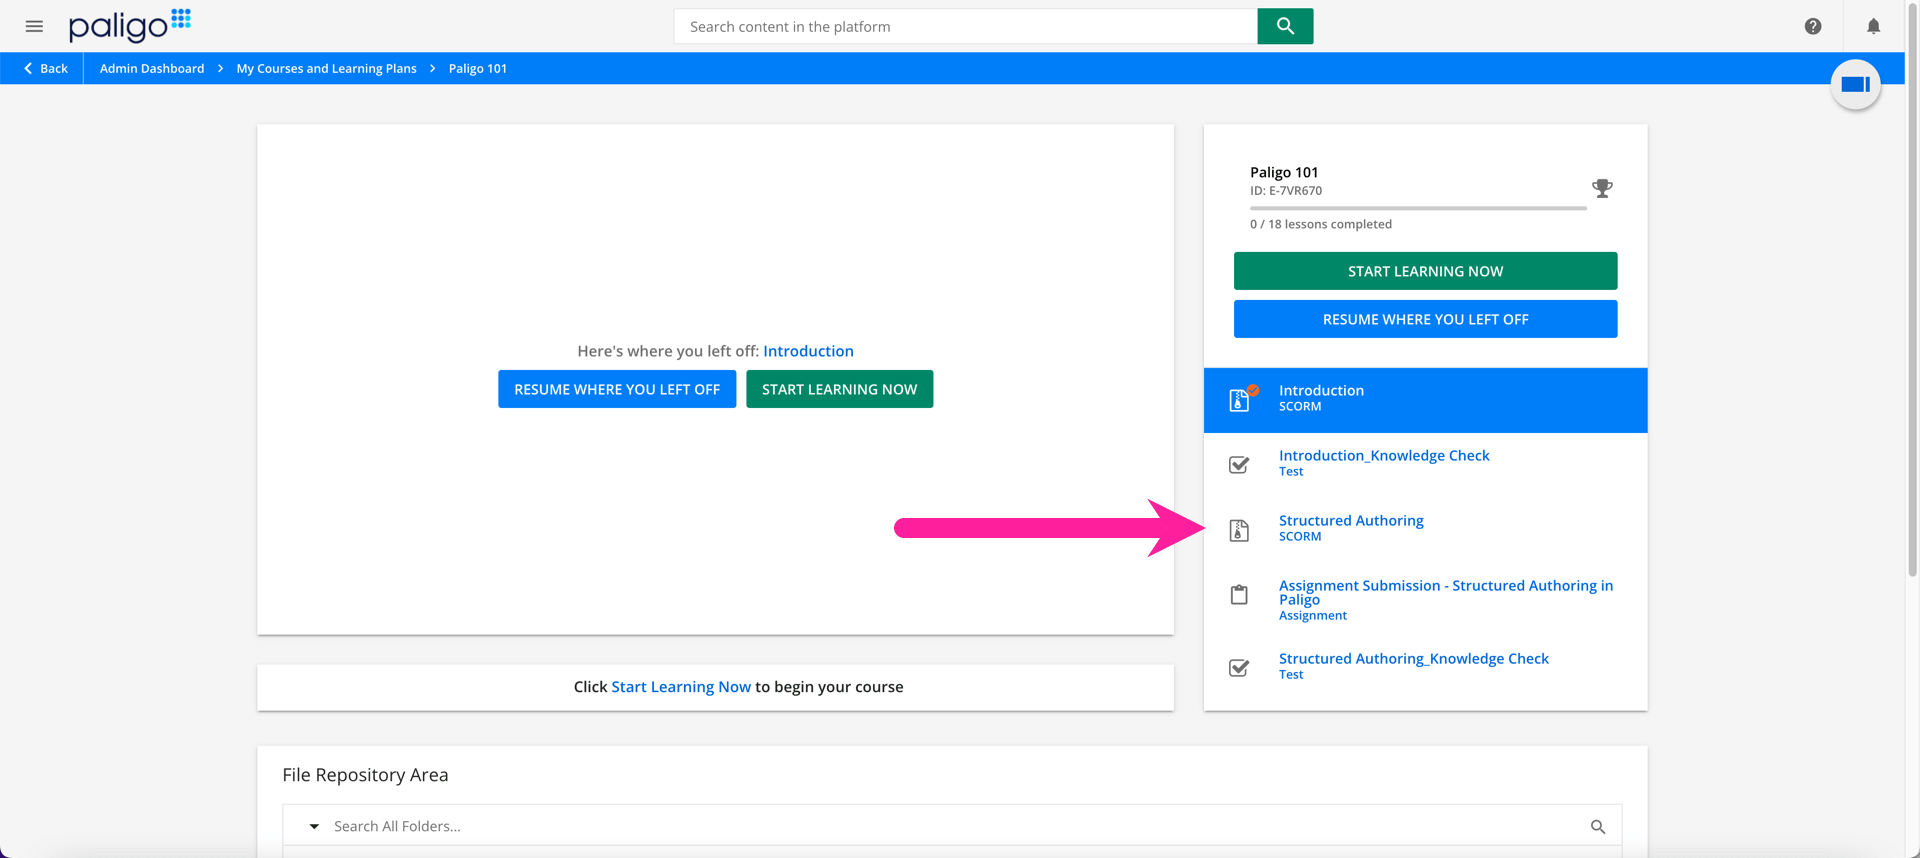
Task: Click the Structured Authoring_Knowledge Check test icon
Action: coord(1239,667)
